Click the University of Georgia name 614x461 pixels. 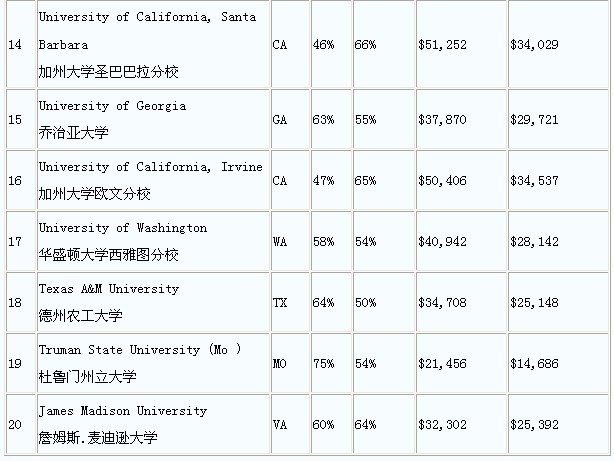click(112, 106)
